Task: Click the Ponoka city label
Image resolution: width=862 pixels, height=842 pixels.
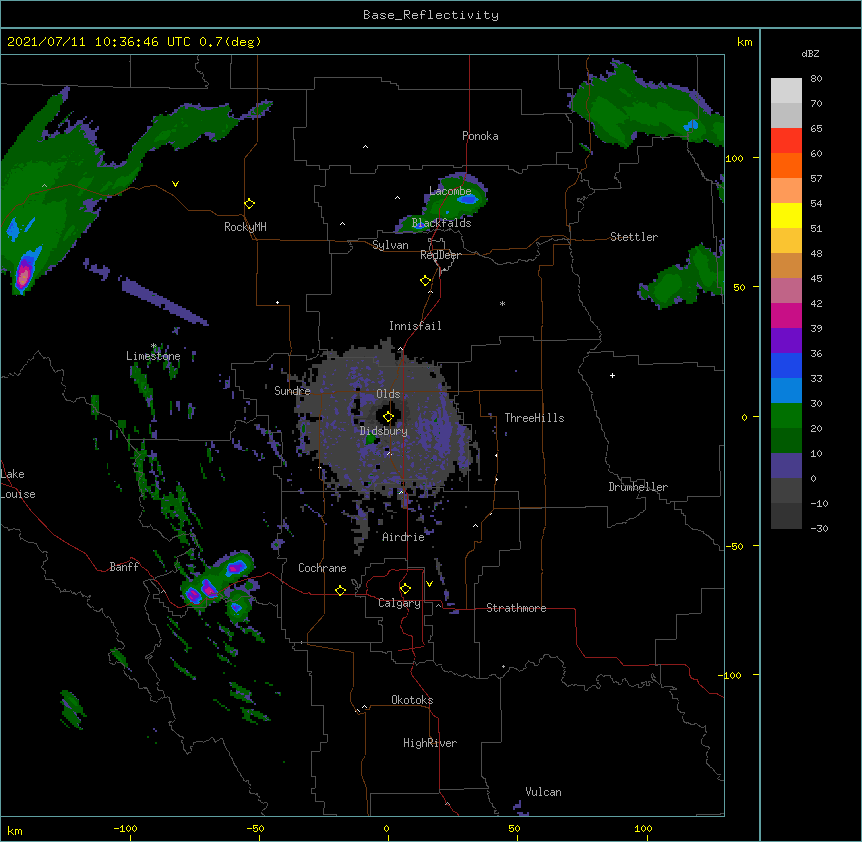Action: point(480,136)
